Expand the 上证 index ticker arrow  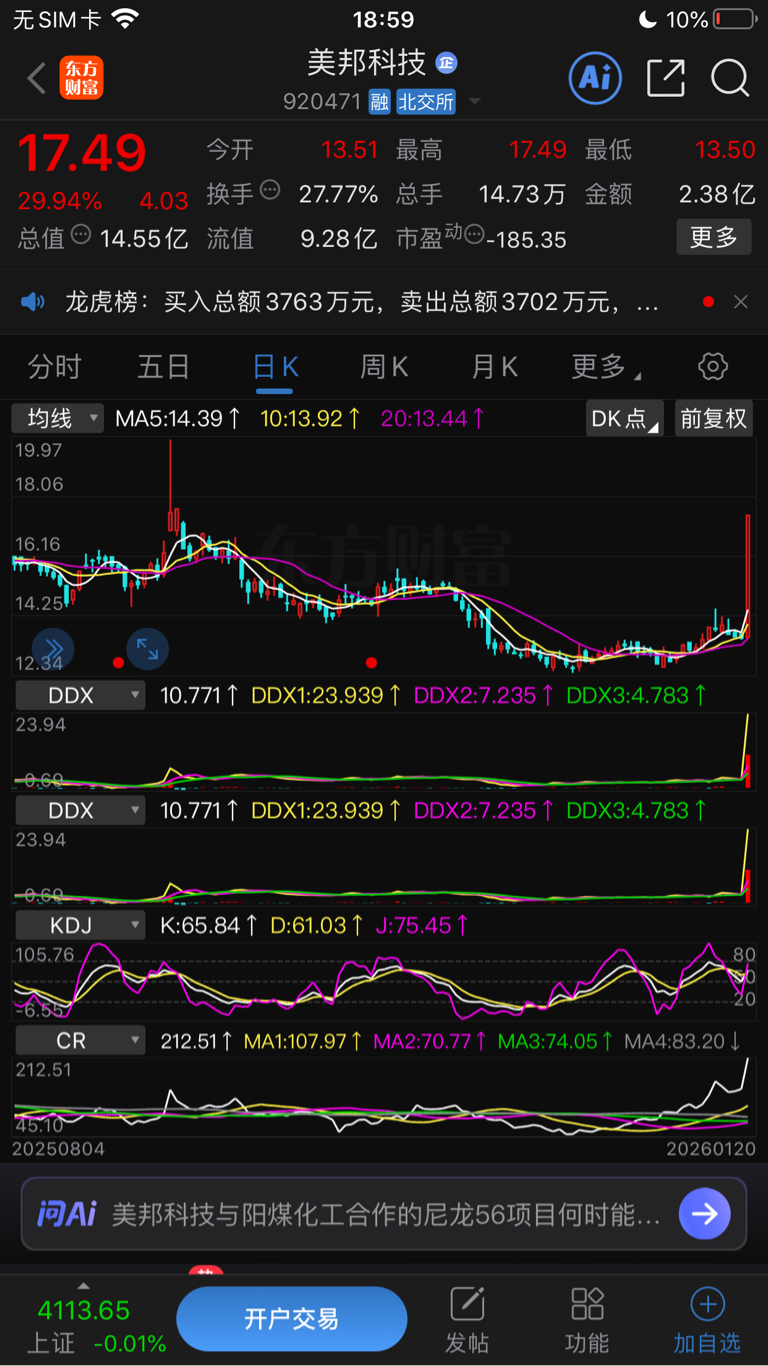point(84,1286)
